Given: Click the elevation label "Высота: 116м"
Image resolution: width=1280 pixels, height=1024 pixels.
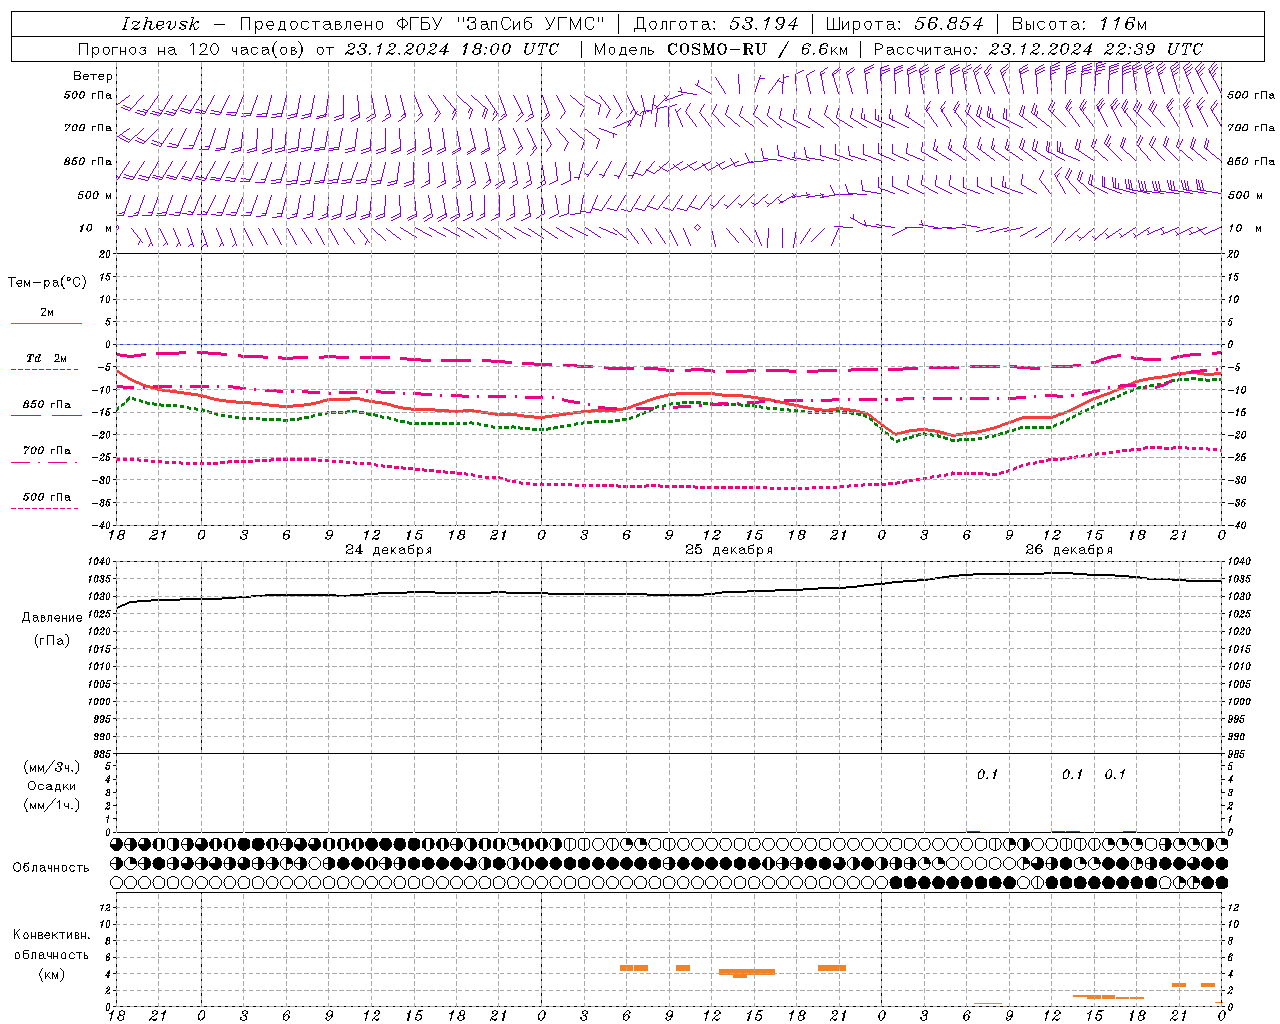Looking at the screenshot, I should click(x=1079, y=24).
